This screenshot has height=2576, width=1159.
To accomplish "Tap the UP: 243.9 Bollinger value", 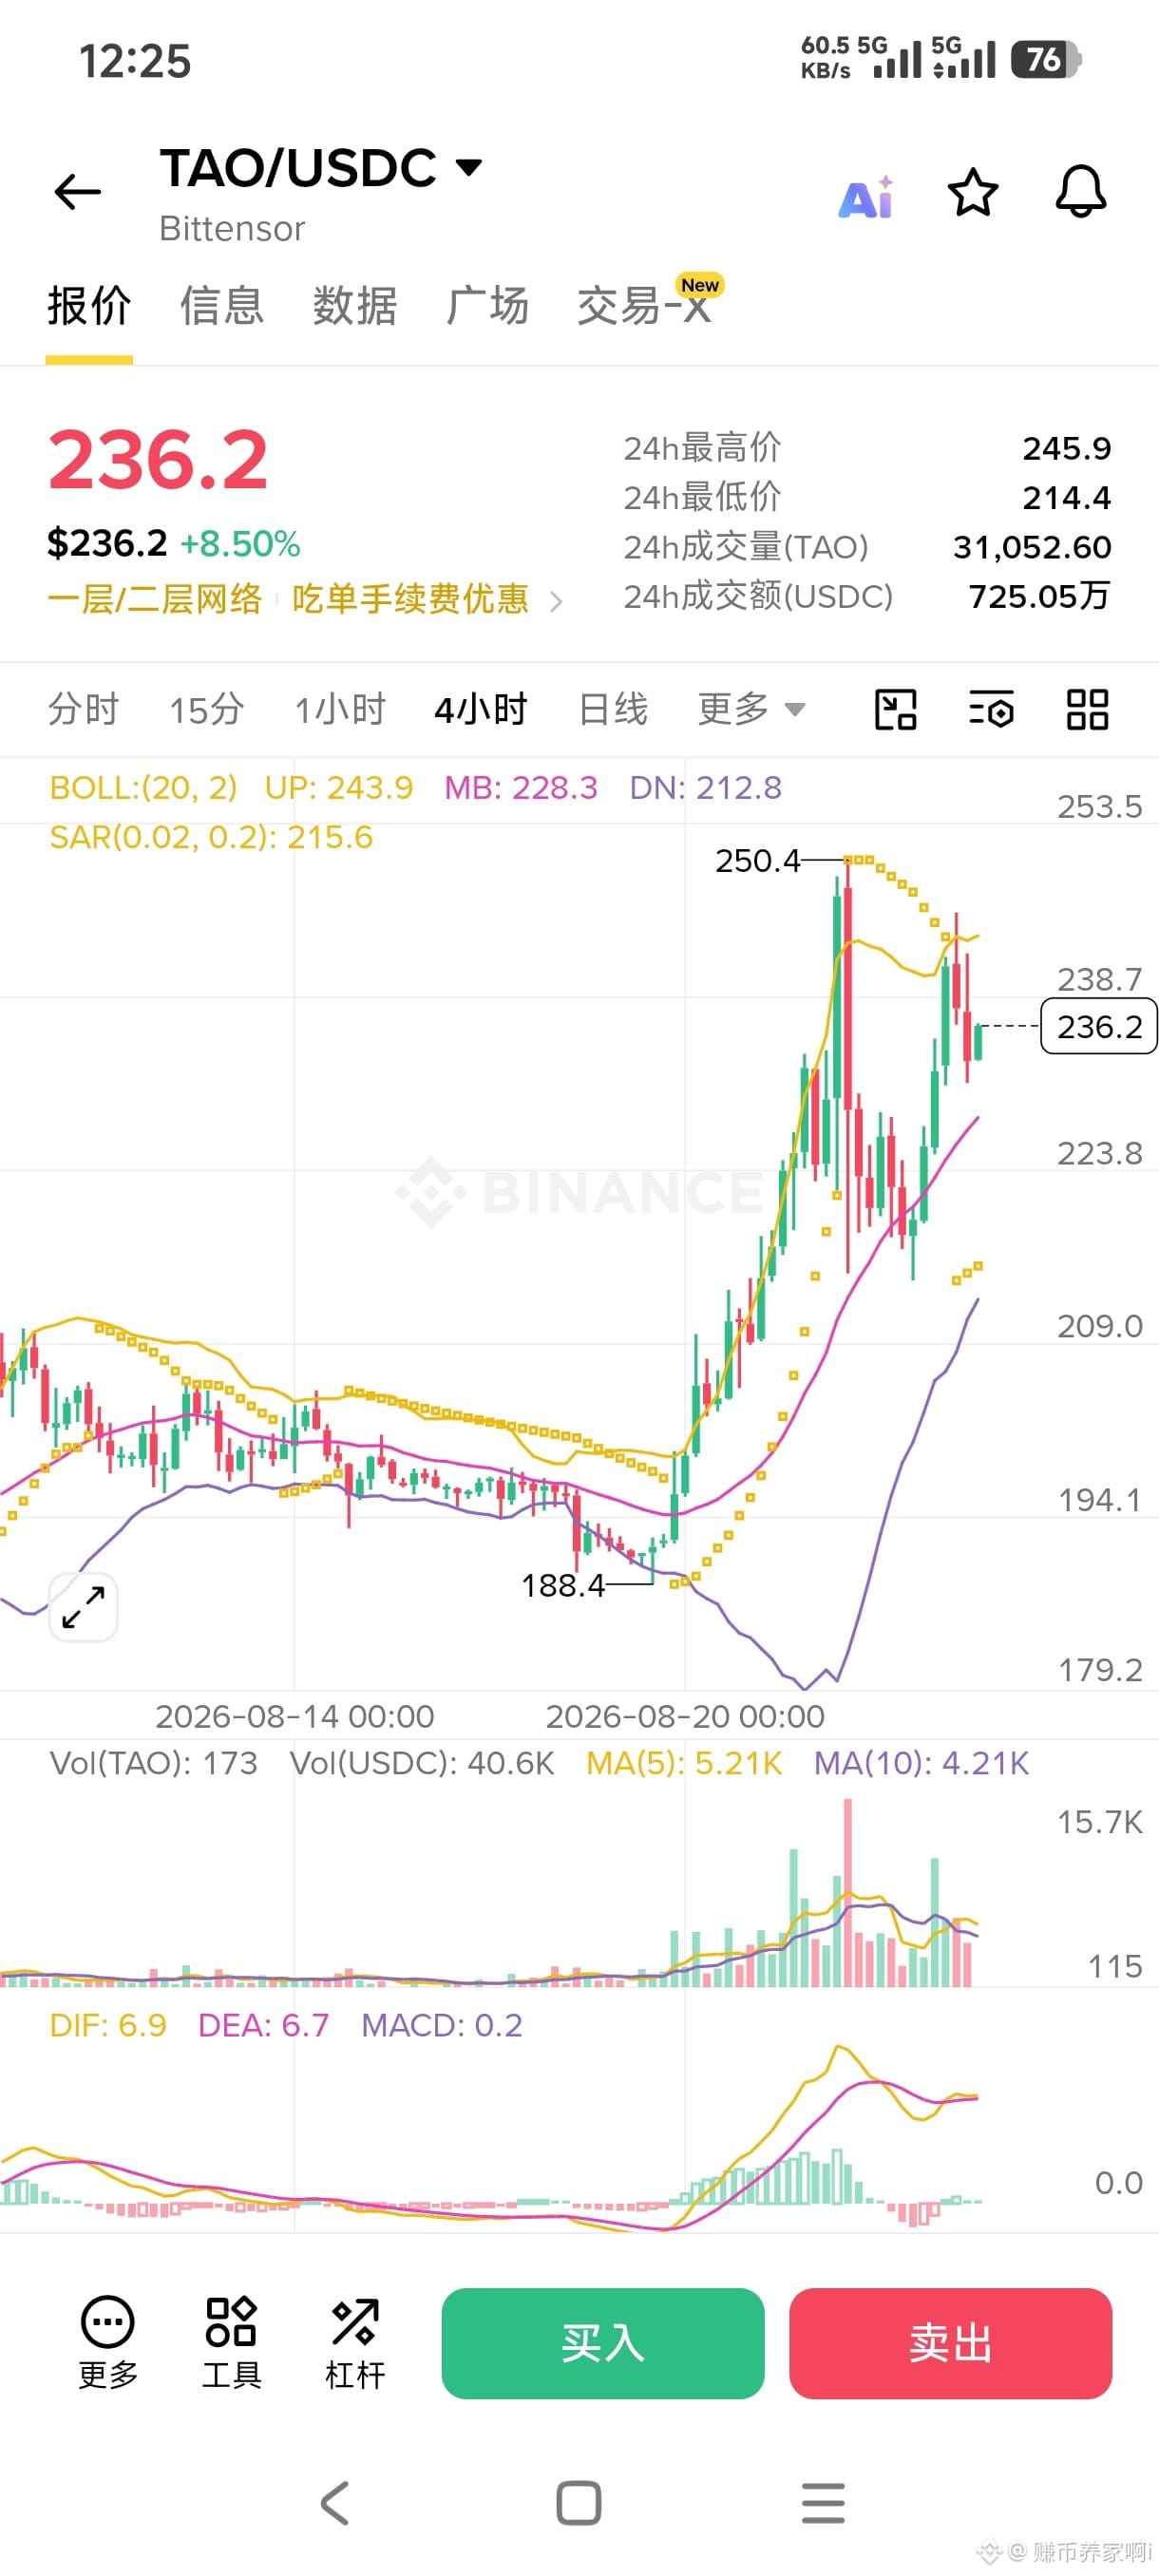I will point(338,788).
